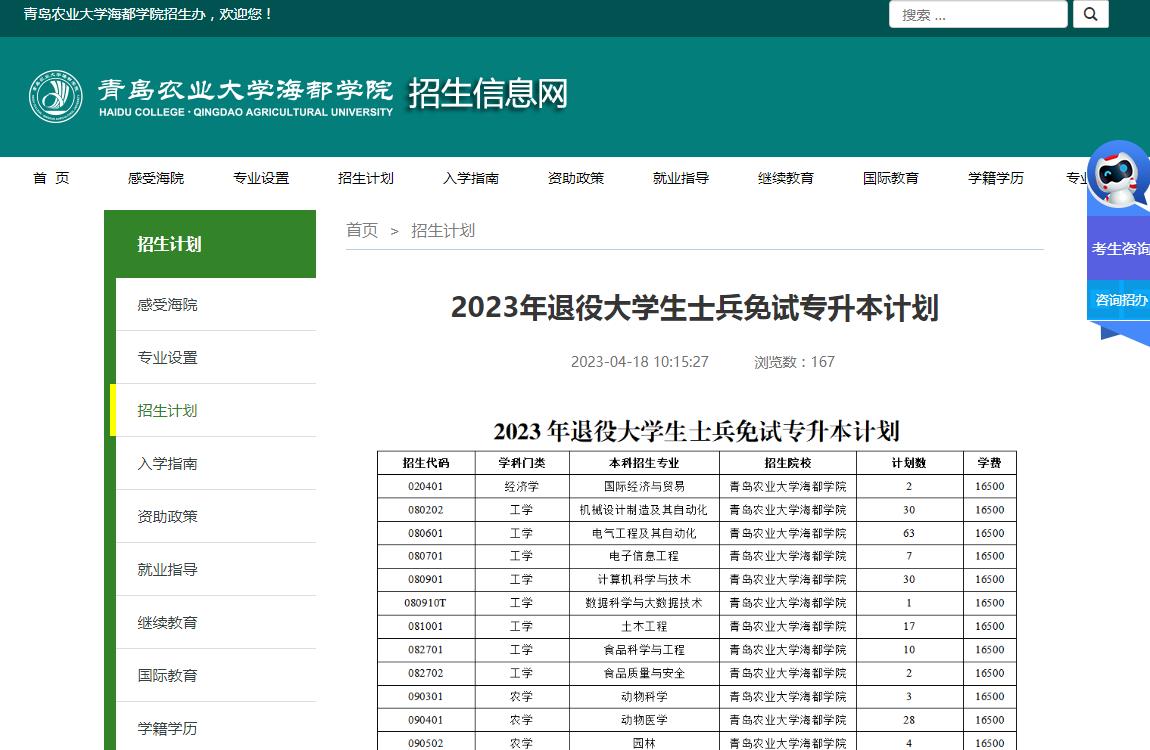The width and height of the screenshot is (1150, 750).
Task: Click plan count 28 cell
Action: 909,720
